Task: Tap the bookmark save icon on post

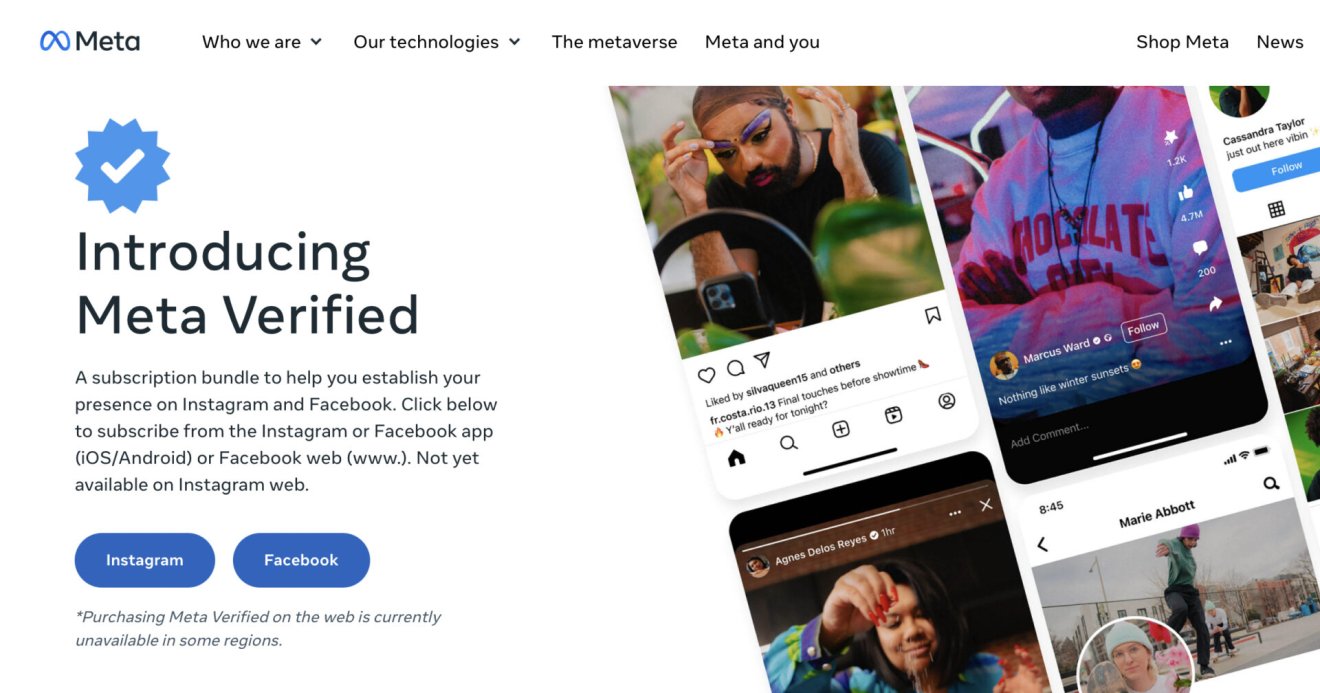Action: tap(933, 315)
